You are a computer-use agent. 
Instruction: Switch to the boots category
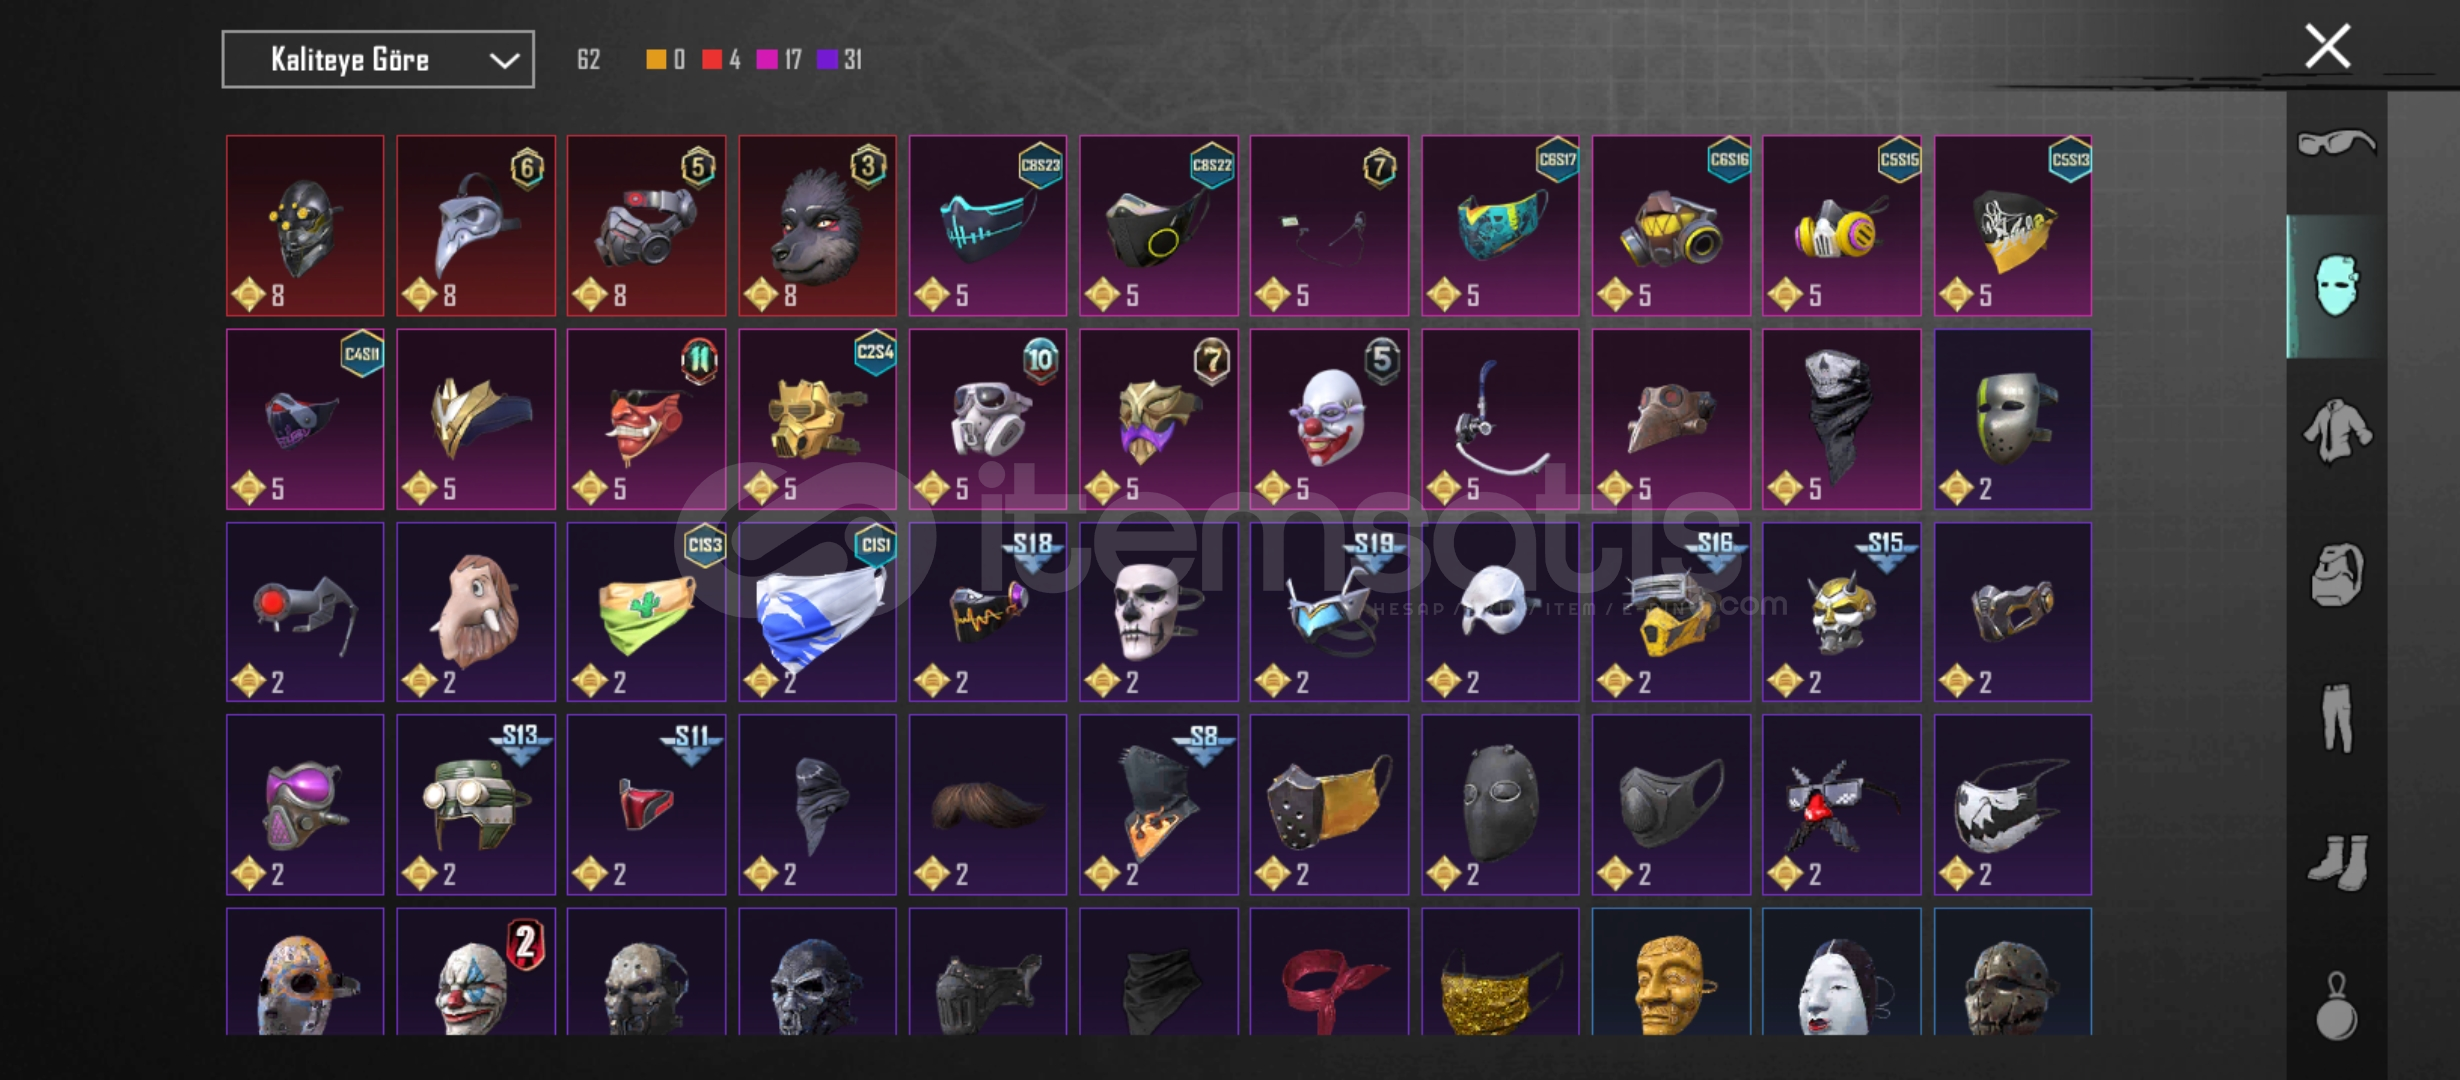tap(2337, 861)
